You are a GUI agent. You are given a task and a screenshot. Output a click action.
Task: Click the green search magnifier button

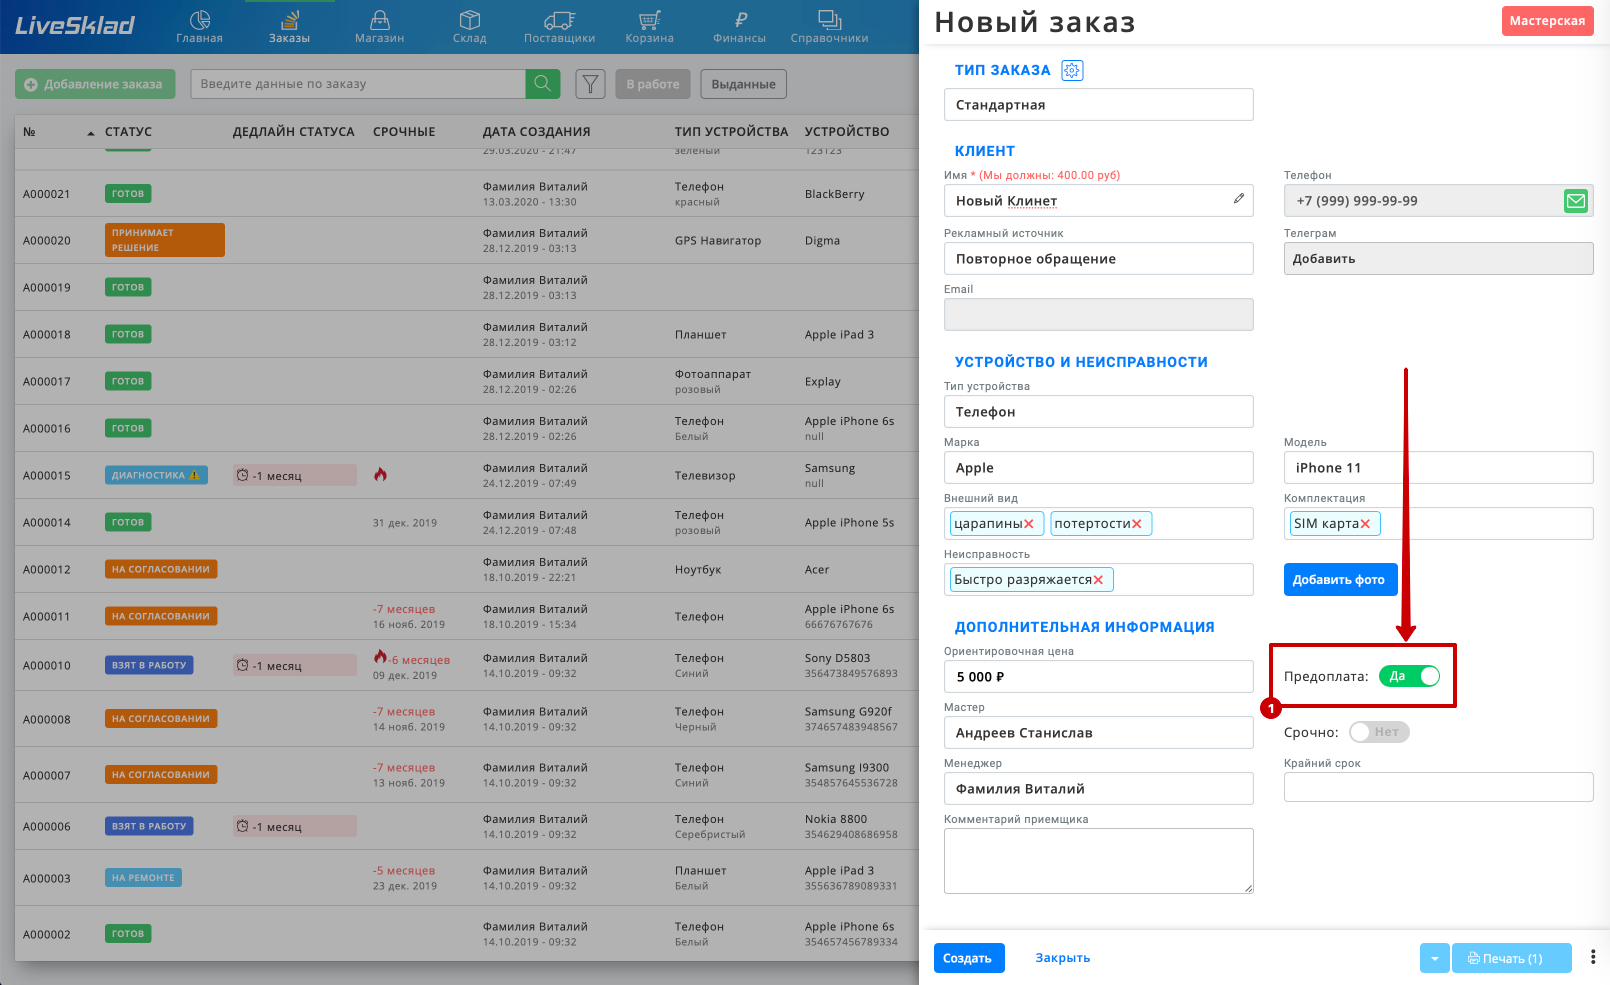(543, 84)
